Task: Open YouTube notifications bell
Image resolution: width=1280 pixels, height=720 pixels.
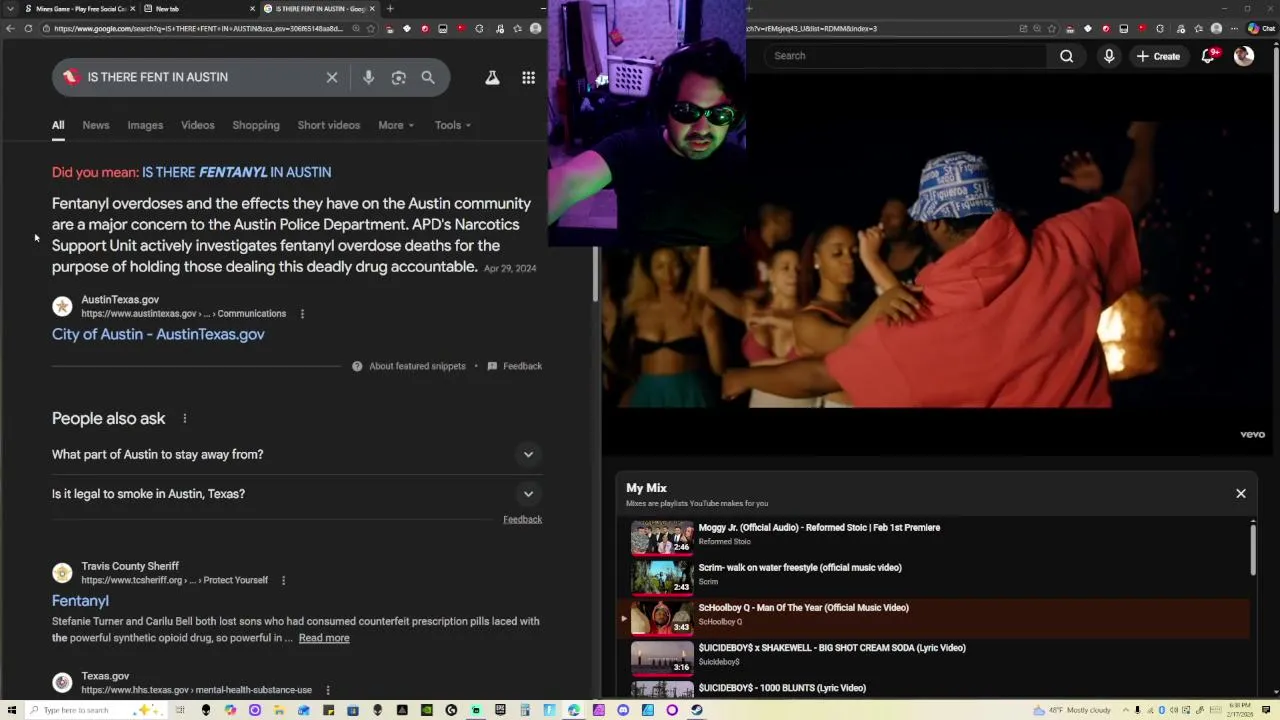Action: (1208, 56)
